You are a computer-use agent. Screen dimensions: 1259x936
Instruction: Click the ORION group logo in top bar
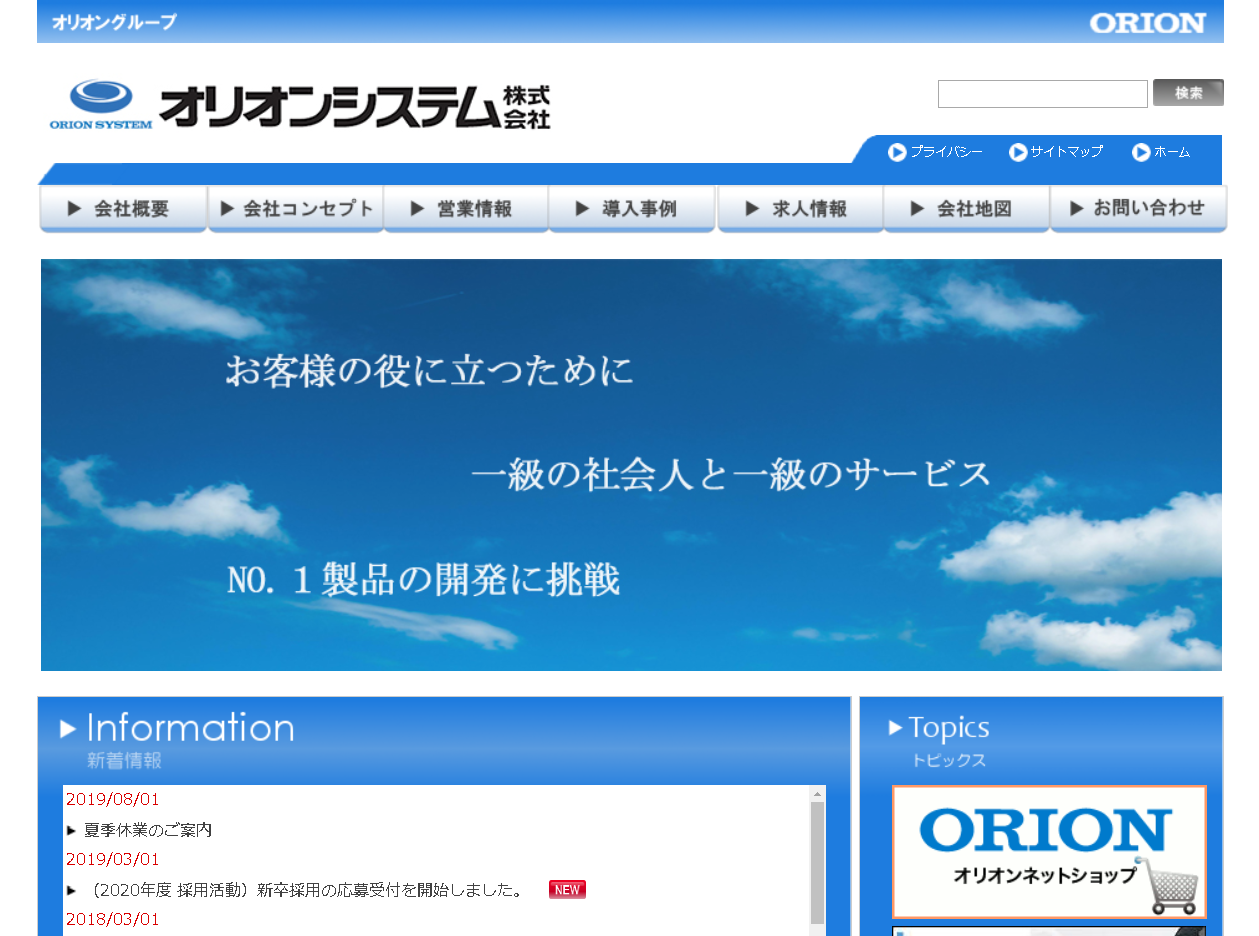(1147, 23)
